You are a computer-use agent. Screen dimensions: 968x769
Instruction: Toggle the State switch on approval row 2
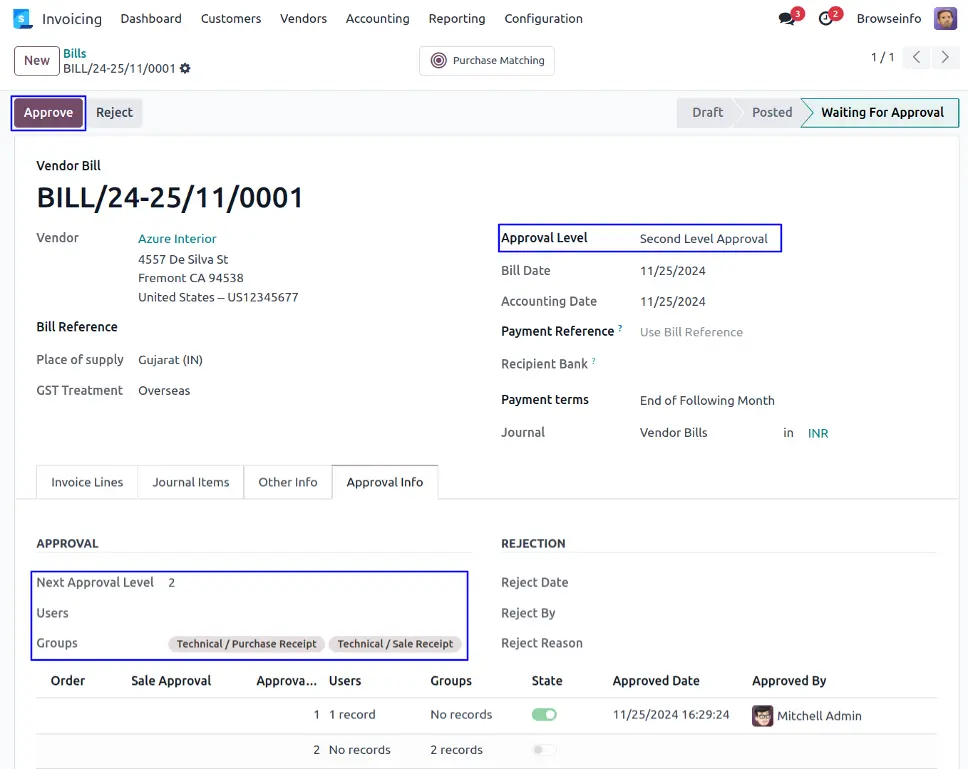pos(544,750)
